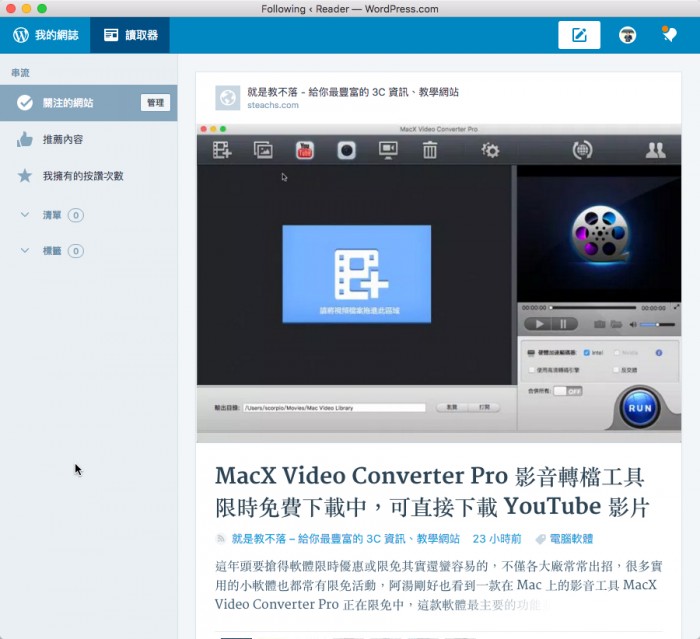
Task: Click the open button beside output path
Action: pos(484,407)
